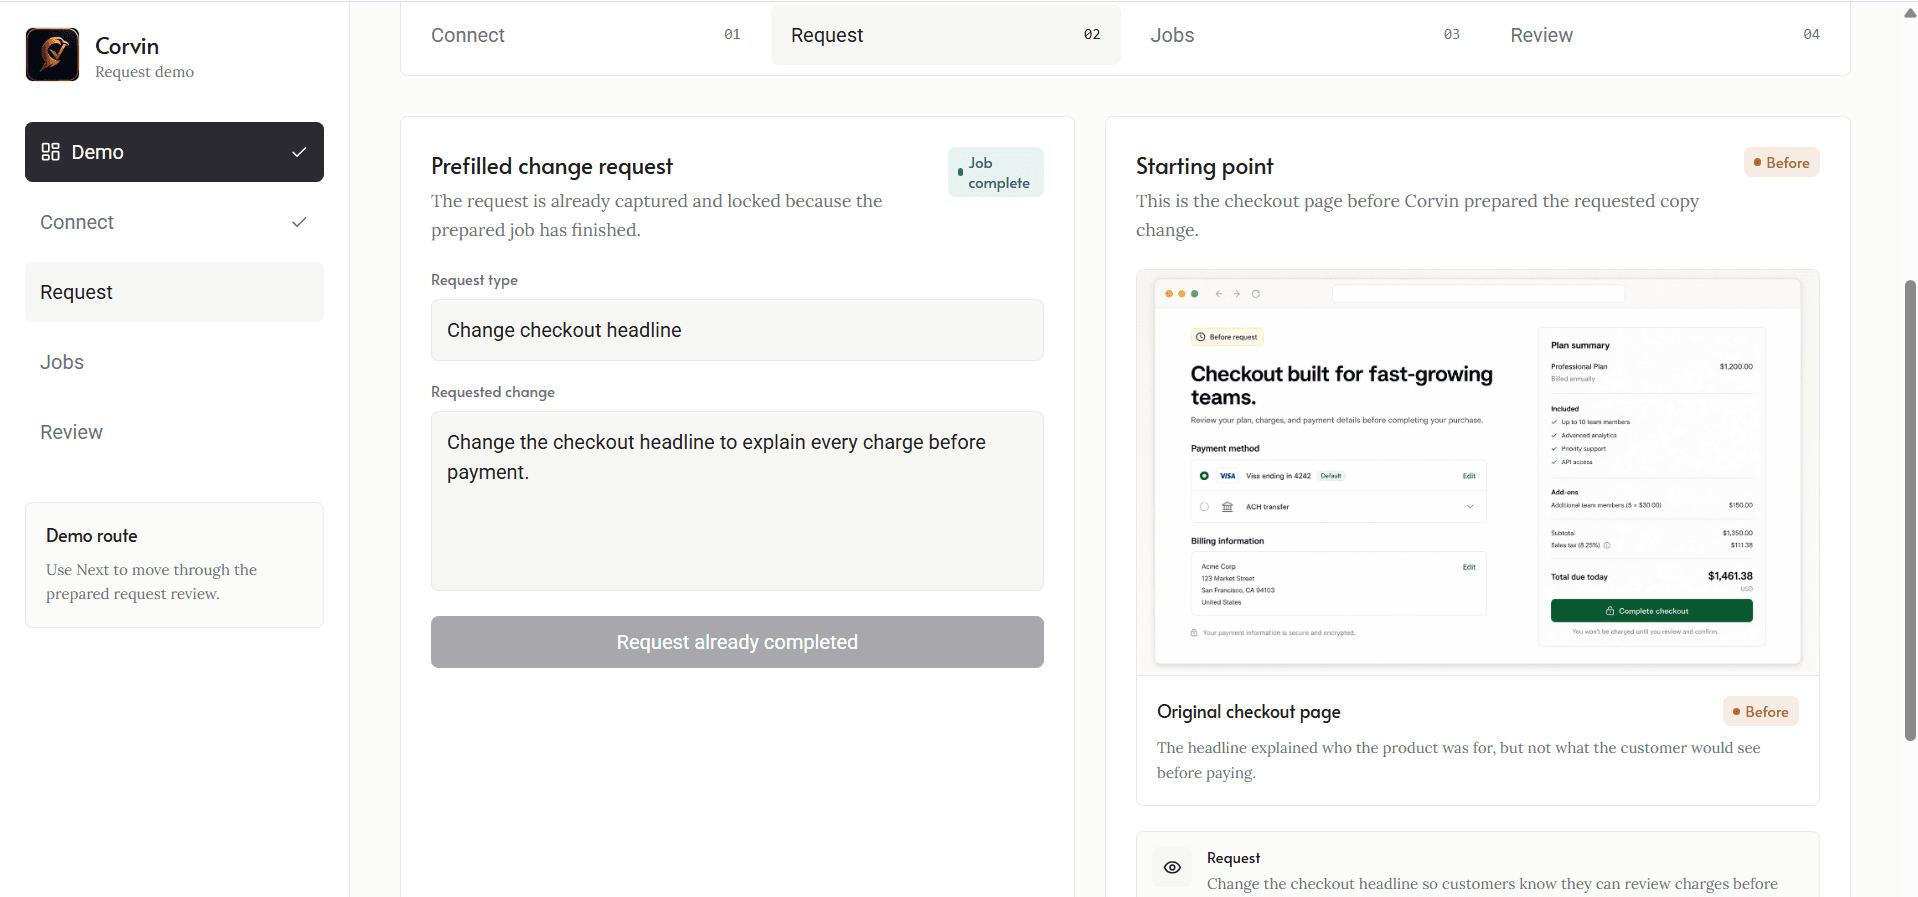This screenshot has height=897, width=1918.
Task: Click the Corvin logo icon
Action: tap(52, 55)
